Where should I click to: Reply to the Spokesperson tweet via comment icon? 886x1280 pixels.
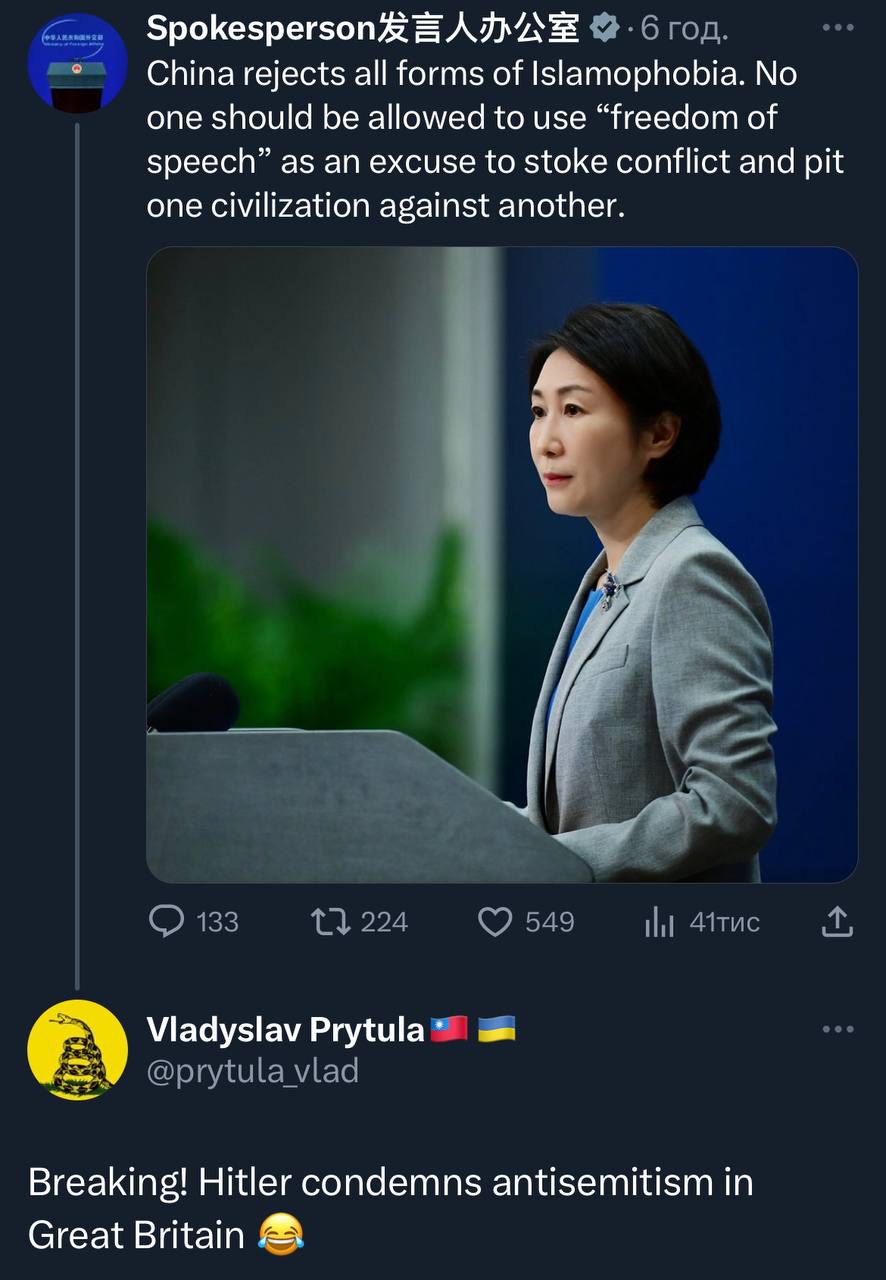pyautogui.click(x=166, y=921)
